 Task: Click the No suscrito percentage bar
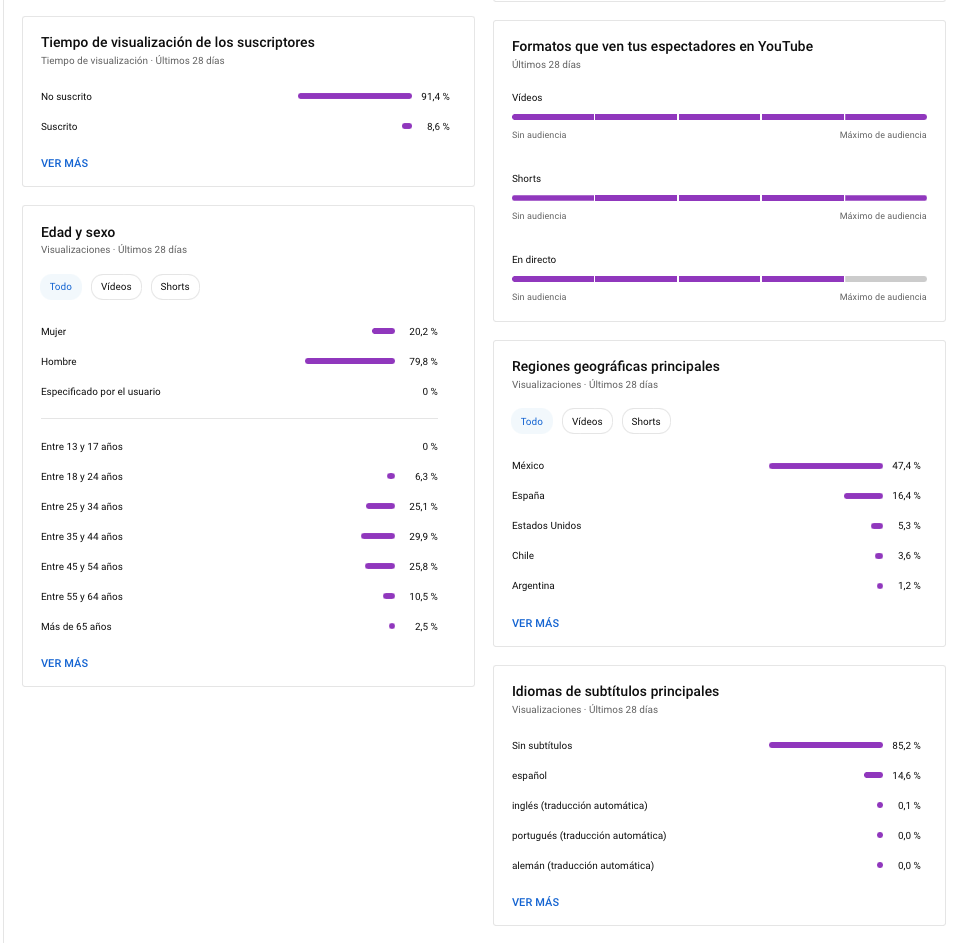coord(355,96)
